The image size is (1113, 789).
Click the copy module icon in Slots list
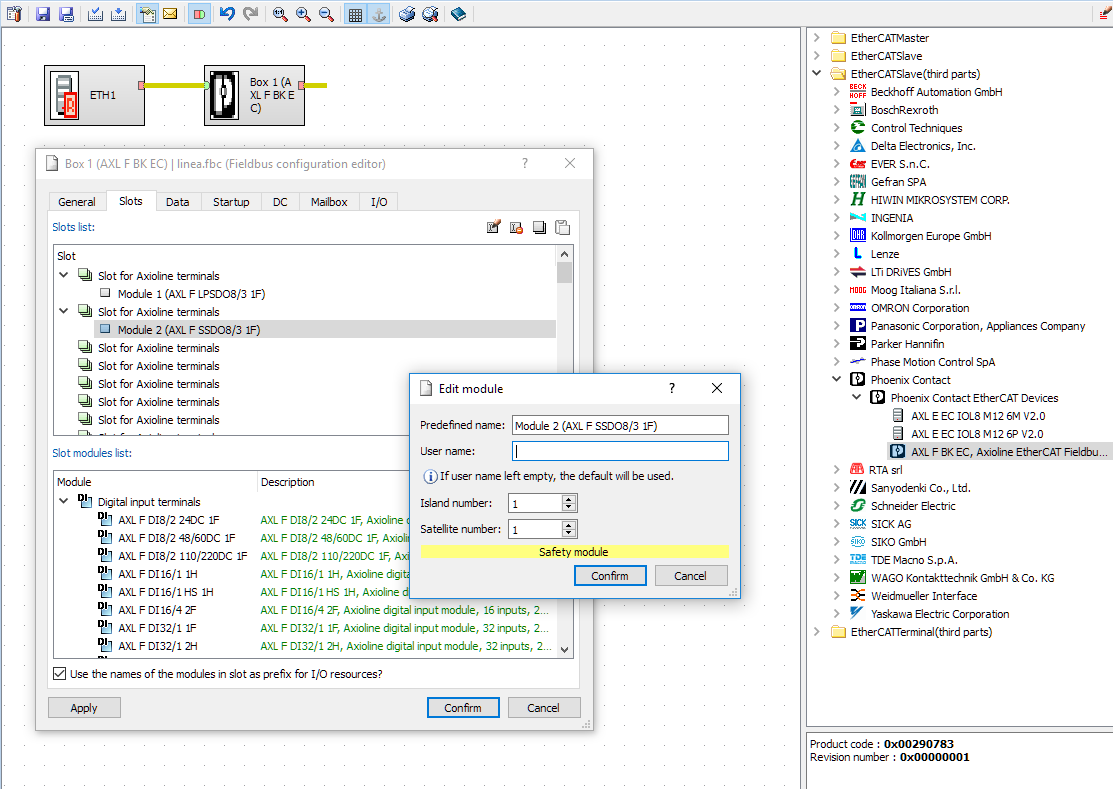pos(539,227)
